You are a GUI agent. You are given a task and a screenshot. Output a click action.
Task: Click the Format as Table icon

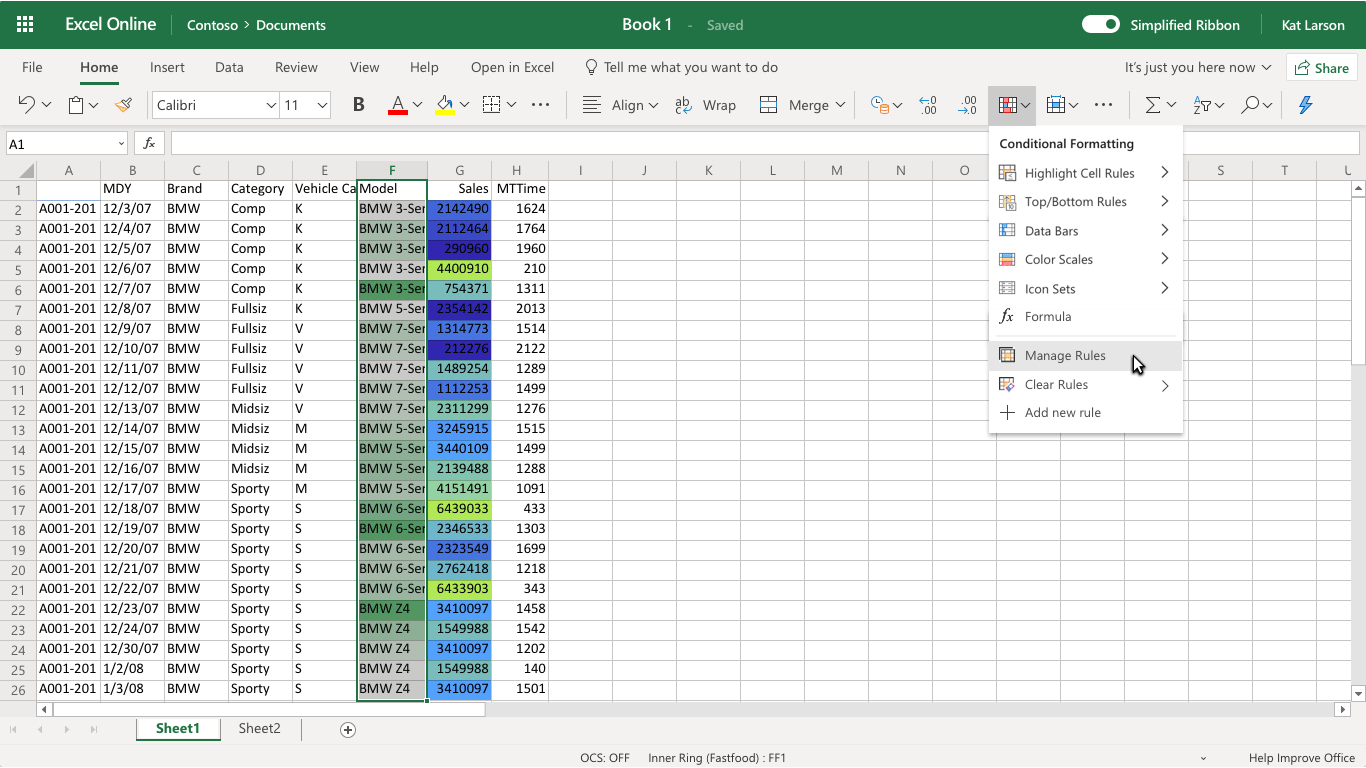click(x=1055, y=105)
